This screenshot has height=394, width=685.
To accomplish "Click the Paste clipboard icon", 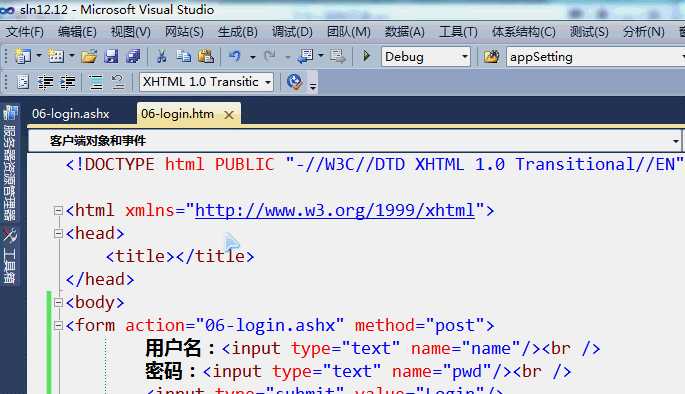I will 206,56.
